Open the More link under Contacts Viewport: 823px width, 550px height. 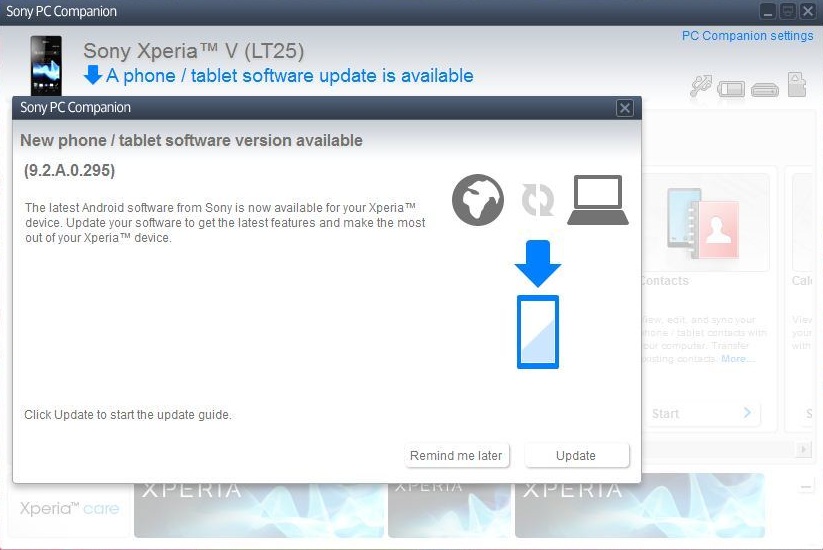pos(737,359)
